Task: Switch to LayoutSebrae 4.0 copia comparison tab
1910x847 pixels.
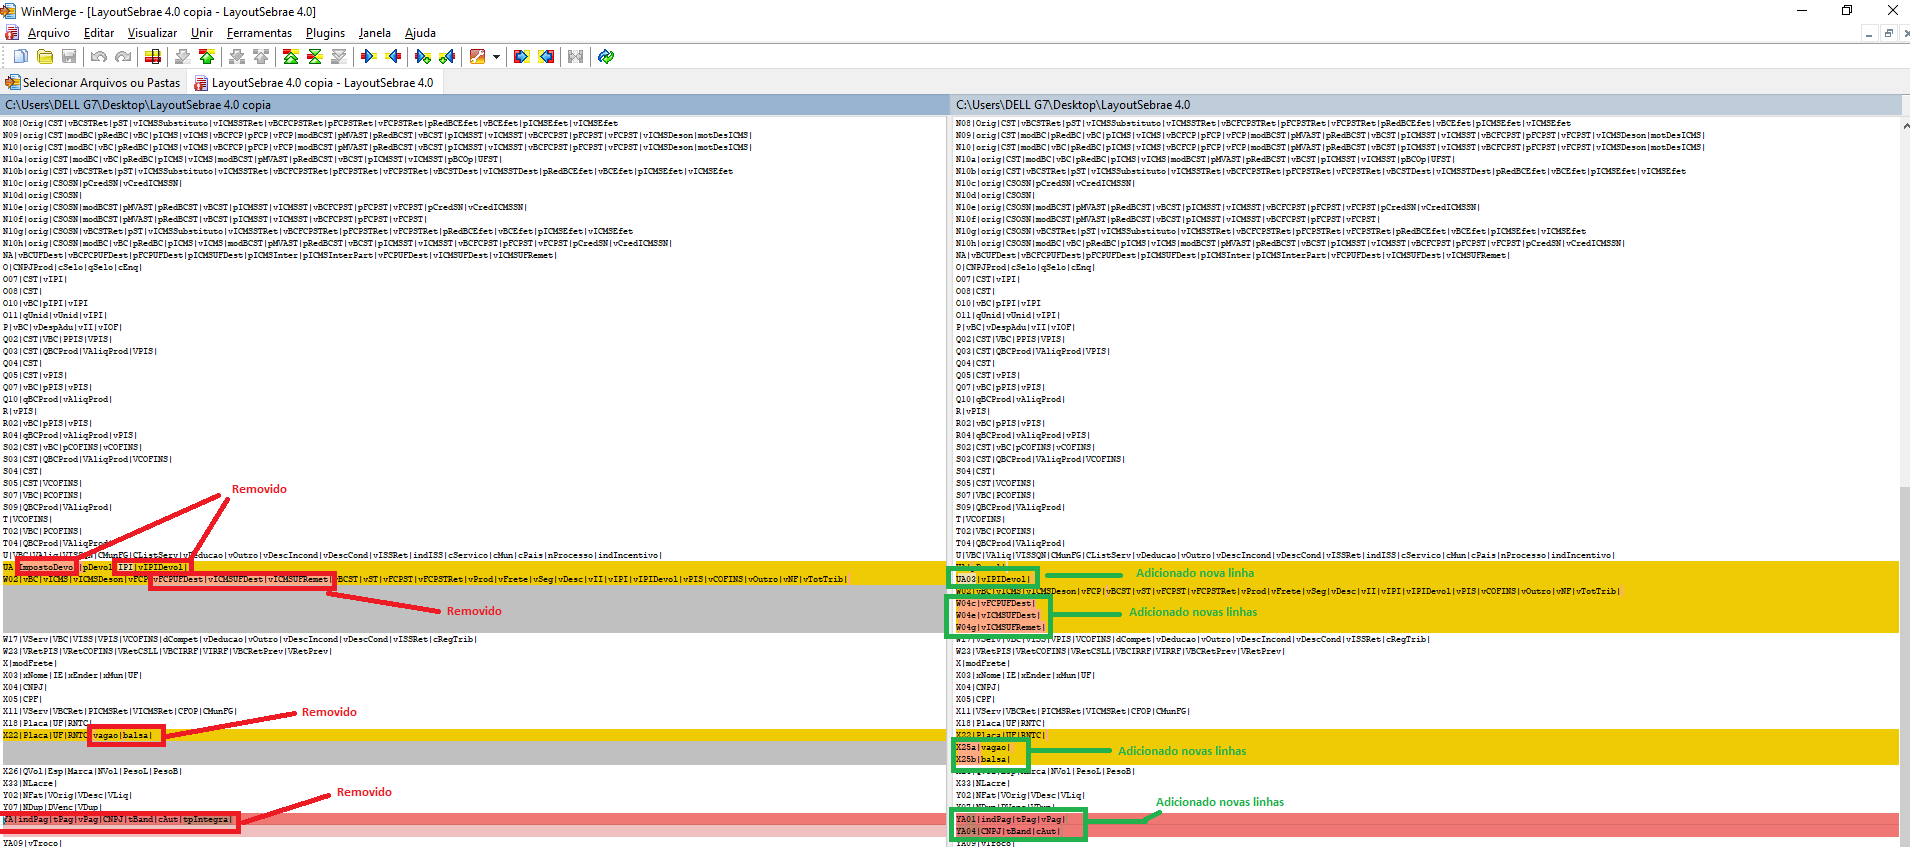Action: coord(314,83)
